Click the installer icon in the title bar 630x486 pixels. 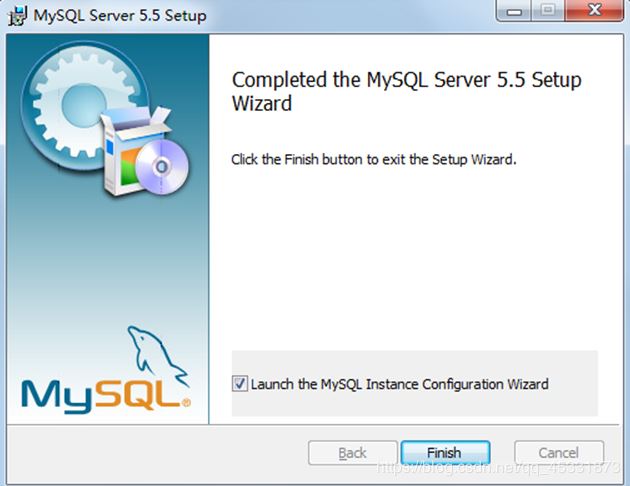pyautogui.click(x=16, y=15)
